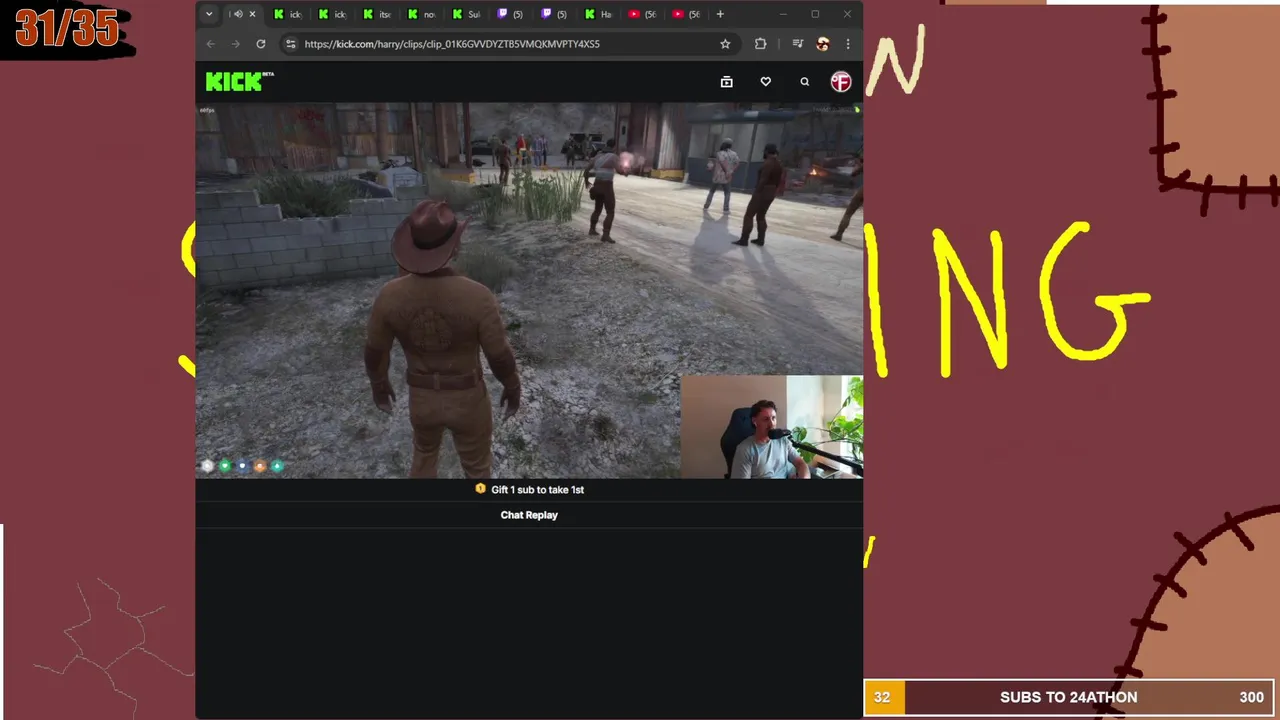The image size is (1280, 720).
Task: Minimize the Chrome window
Action: click(783, 14)
